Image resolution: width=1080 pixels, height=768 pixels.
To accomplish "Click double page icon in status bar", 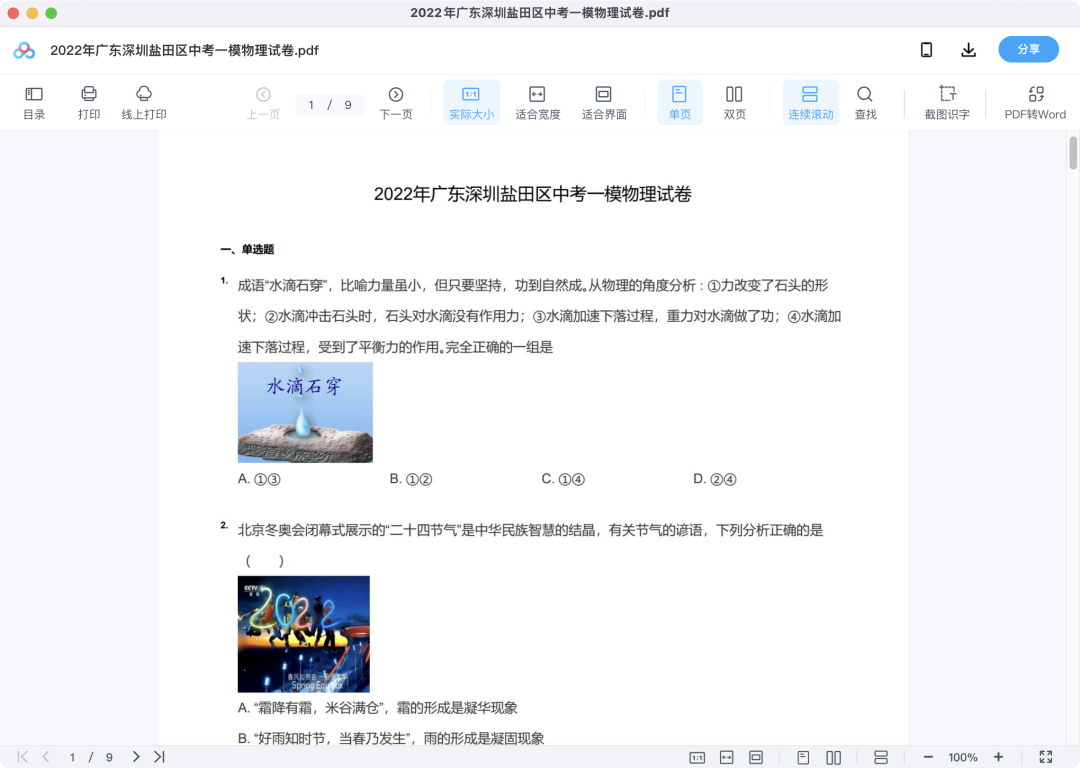I will [833, 758].
